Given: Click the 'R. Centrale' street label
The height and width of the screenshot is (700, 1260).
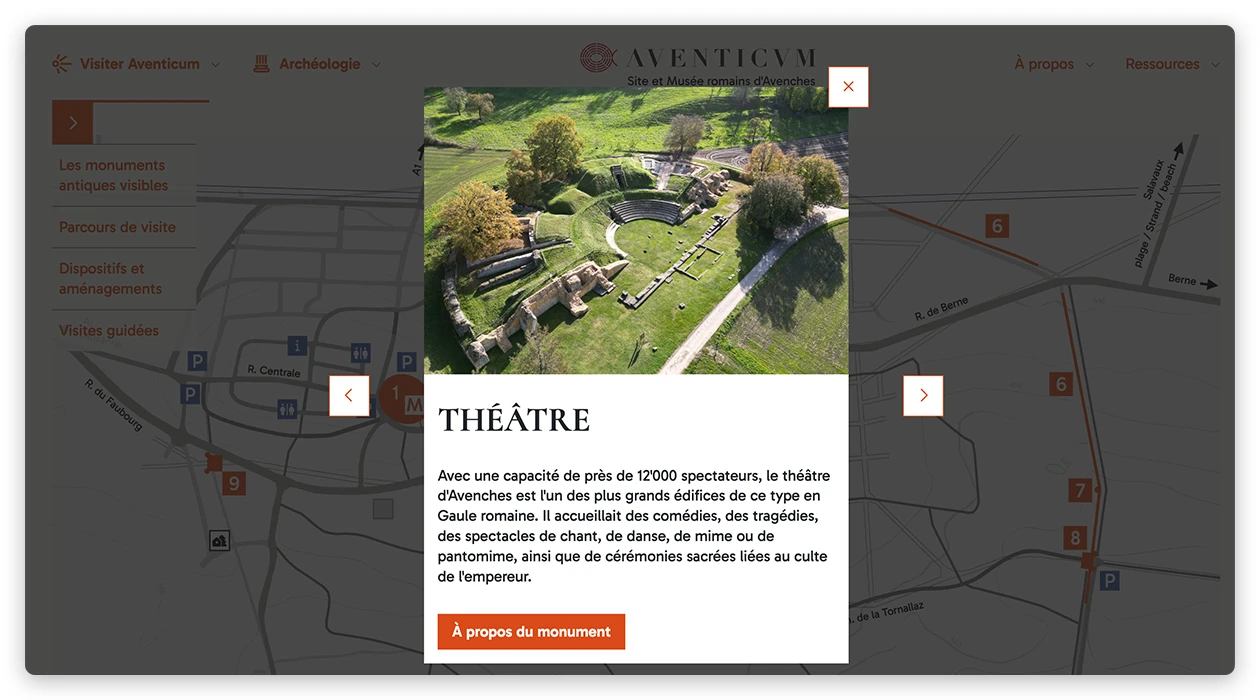Looking at the screenshot, I should coord(274,371).
